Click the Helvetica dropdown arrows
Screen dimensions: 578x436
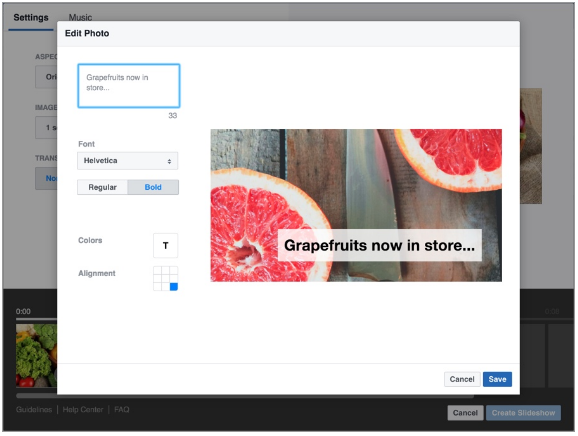(169, 161)
